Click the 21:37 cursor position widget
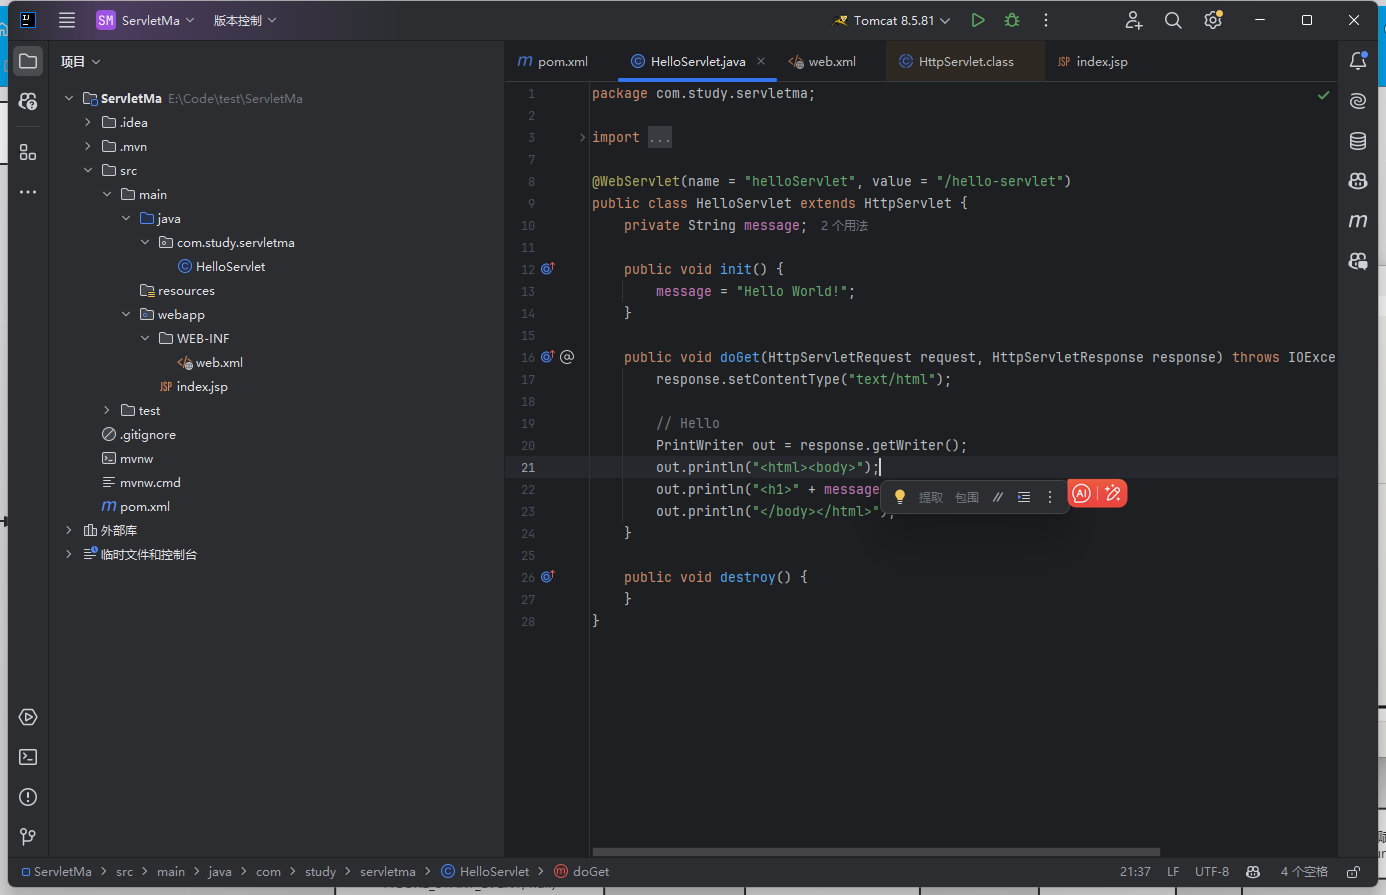Screen dimensions: 1386x895 point(1135,872)
